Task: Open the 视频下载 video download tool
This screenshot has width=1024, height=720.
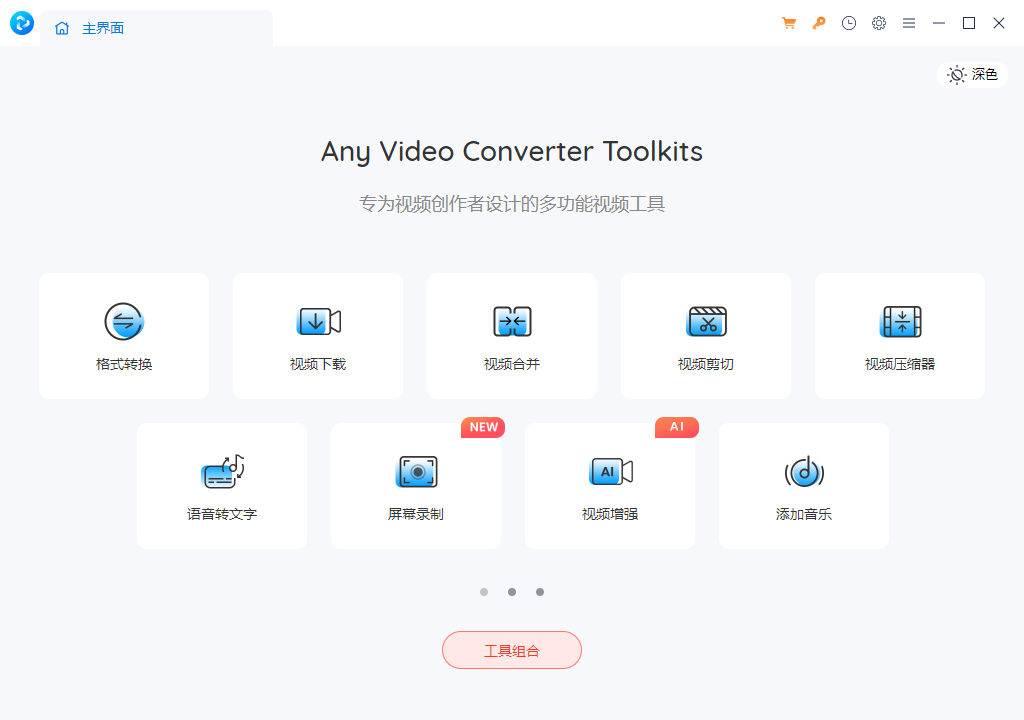Action: pyautogui.click(x=318, y=336)
